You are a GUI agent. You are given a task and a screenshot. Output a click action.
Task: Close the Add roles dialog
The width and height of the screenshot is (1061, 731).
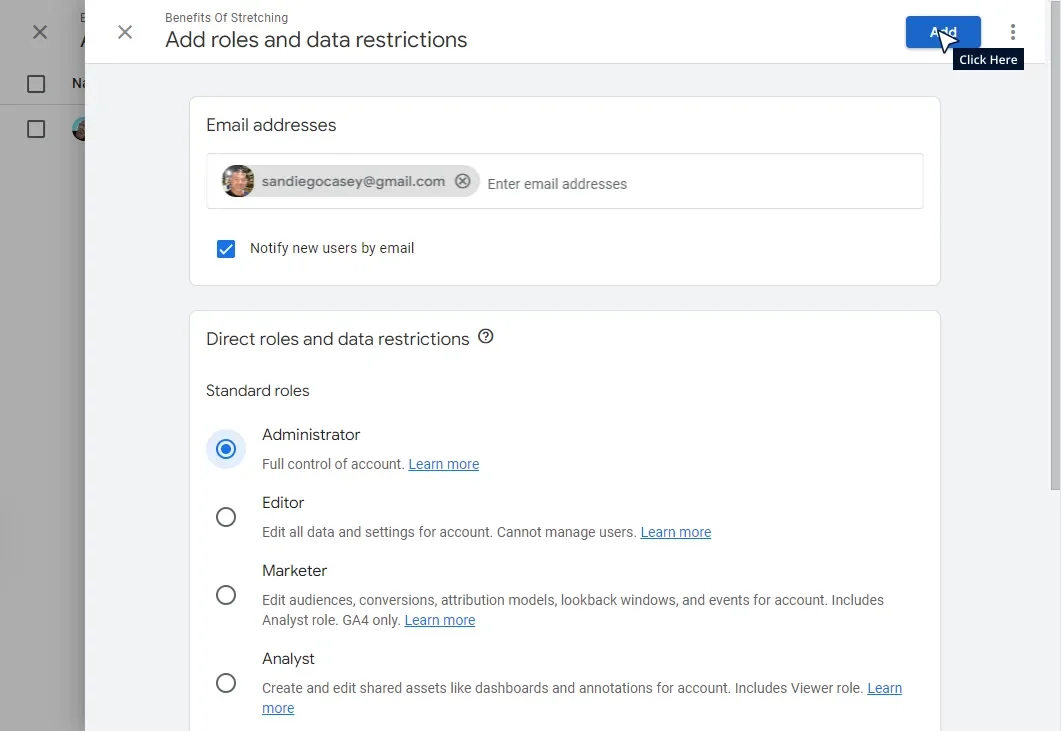coord(125,32)
